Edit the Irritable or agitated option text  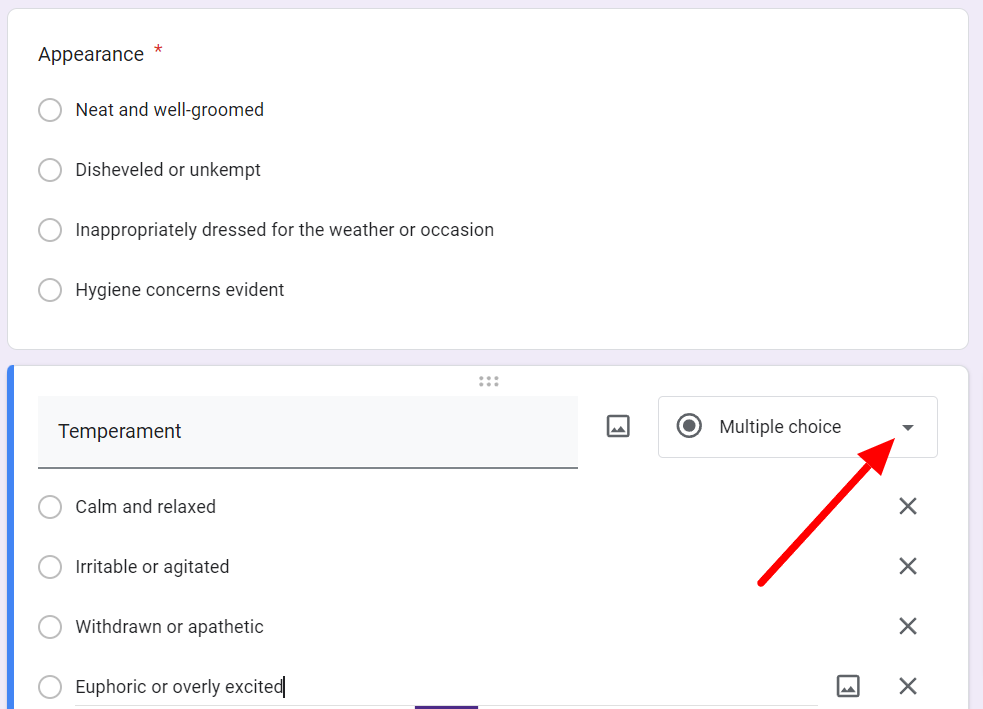coord(152,567)
